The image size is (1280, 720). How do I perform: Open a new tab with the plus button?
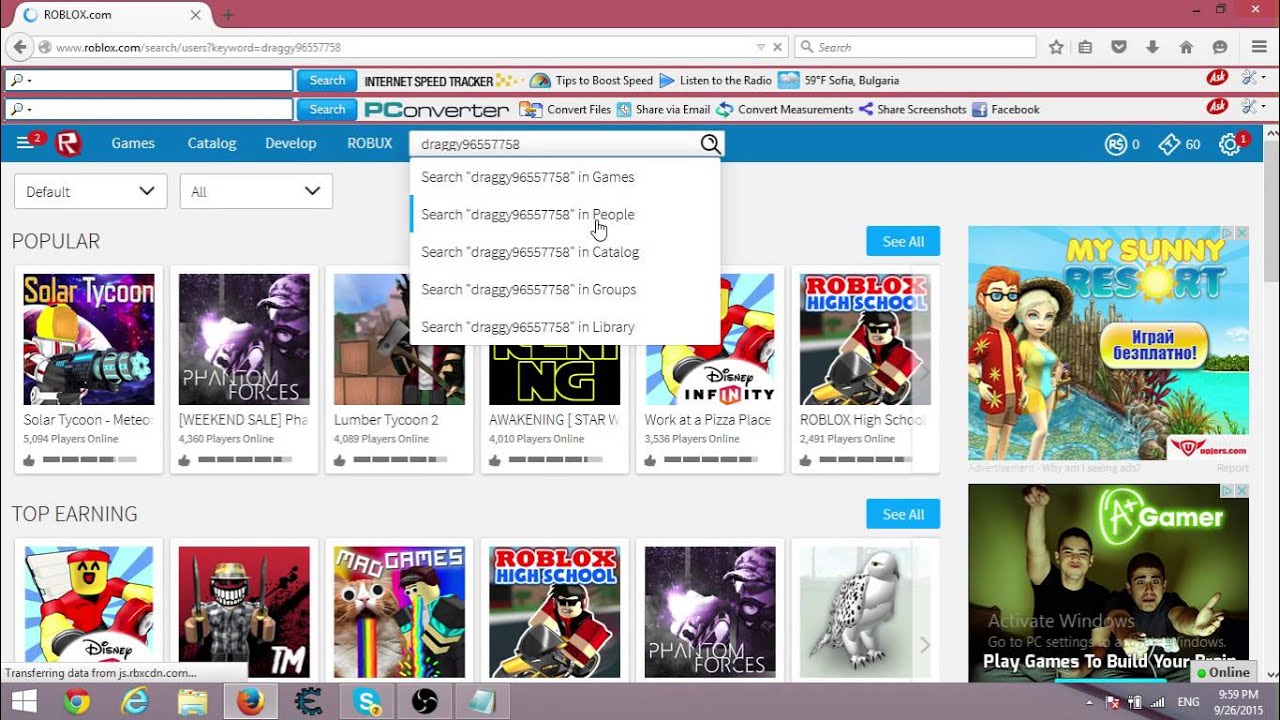(x=228, y=15)
